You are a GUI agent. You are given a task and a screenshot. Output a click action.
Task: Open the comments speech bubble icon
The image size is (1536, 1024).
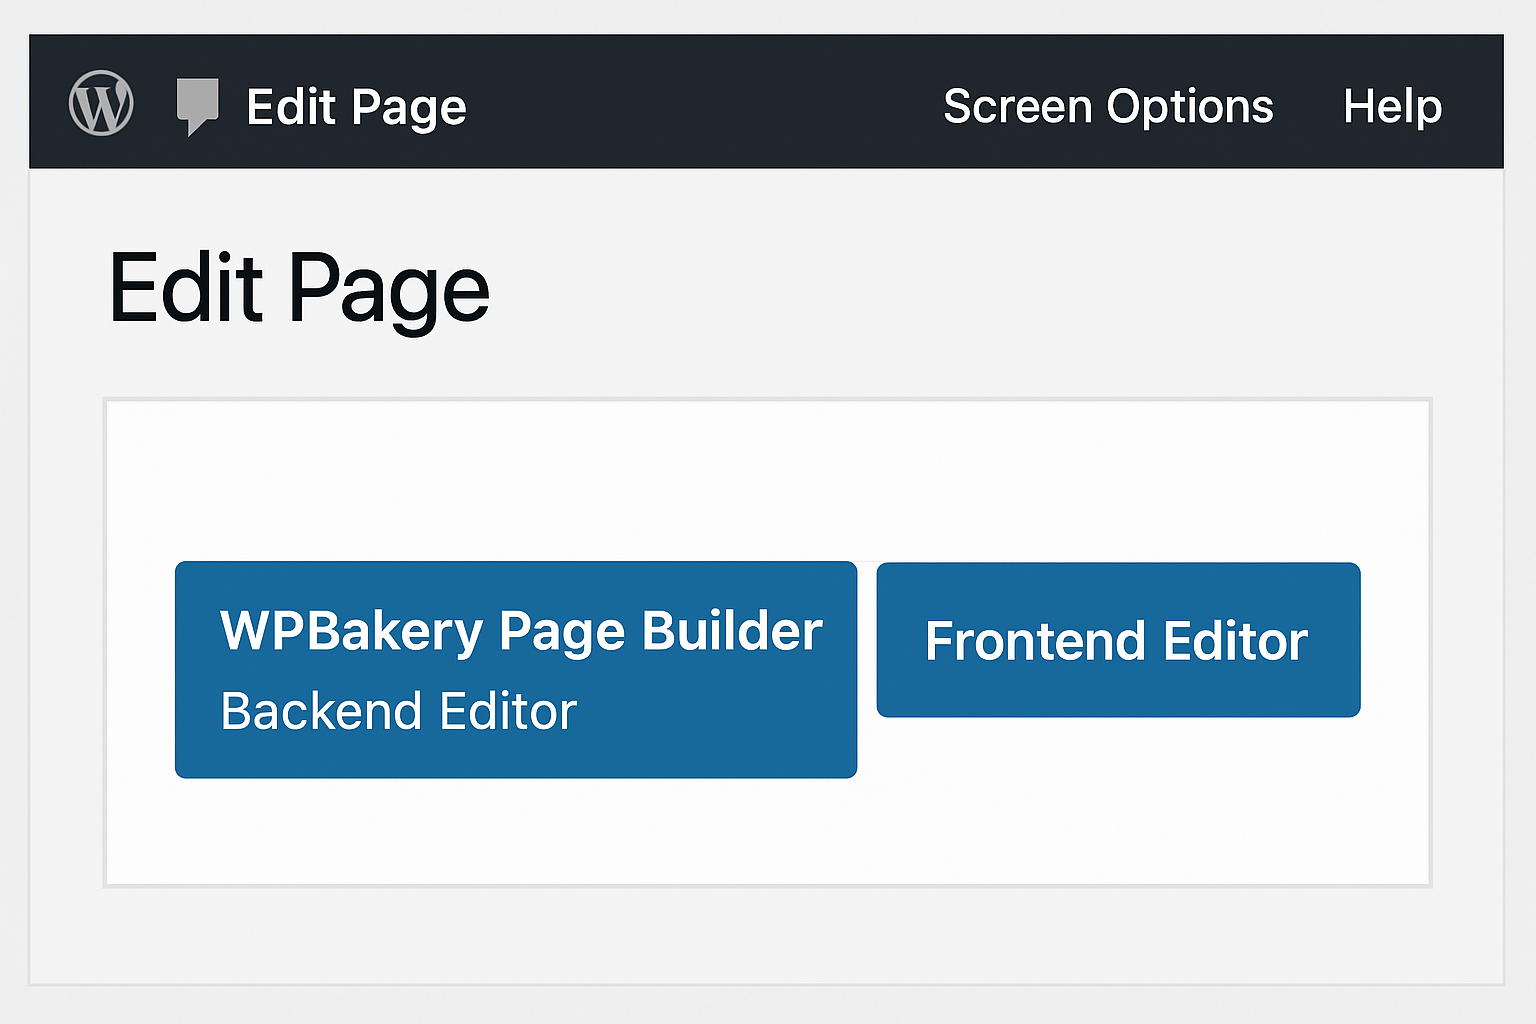pyautogui.click(x=198, y=106)
